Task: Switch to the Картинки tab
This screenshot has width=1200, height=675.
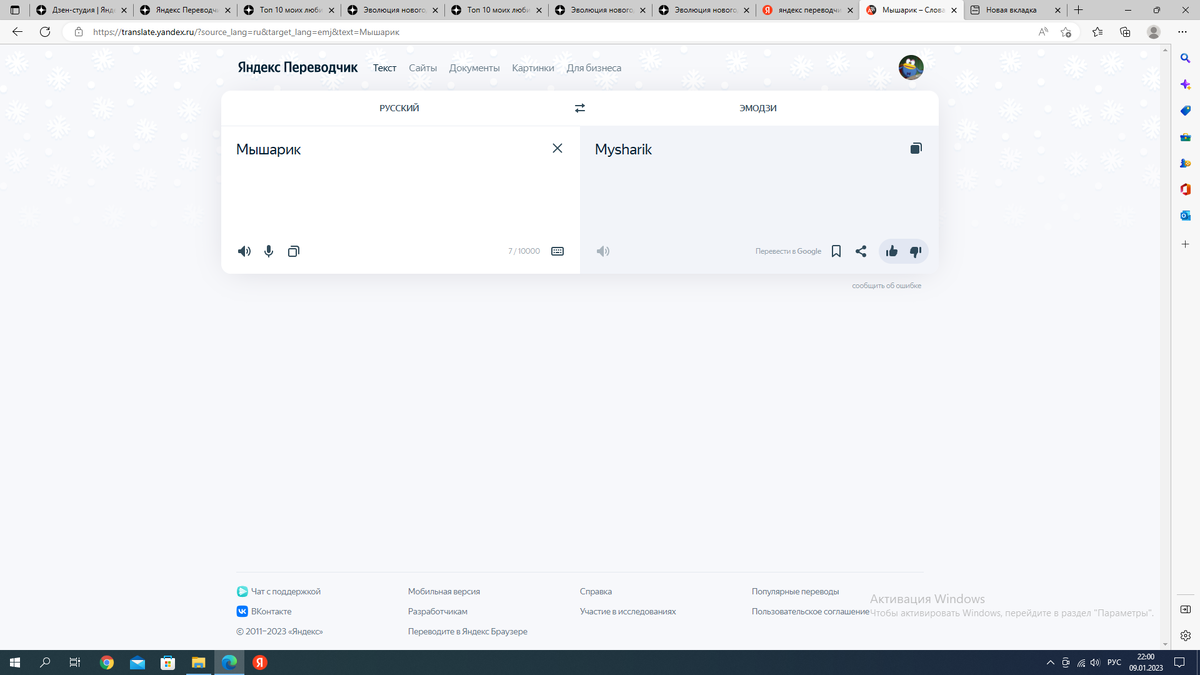Action: coord(533,68)
